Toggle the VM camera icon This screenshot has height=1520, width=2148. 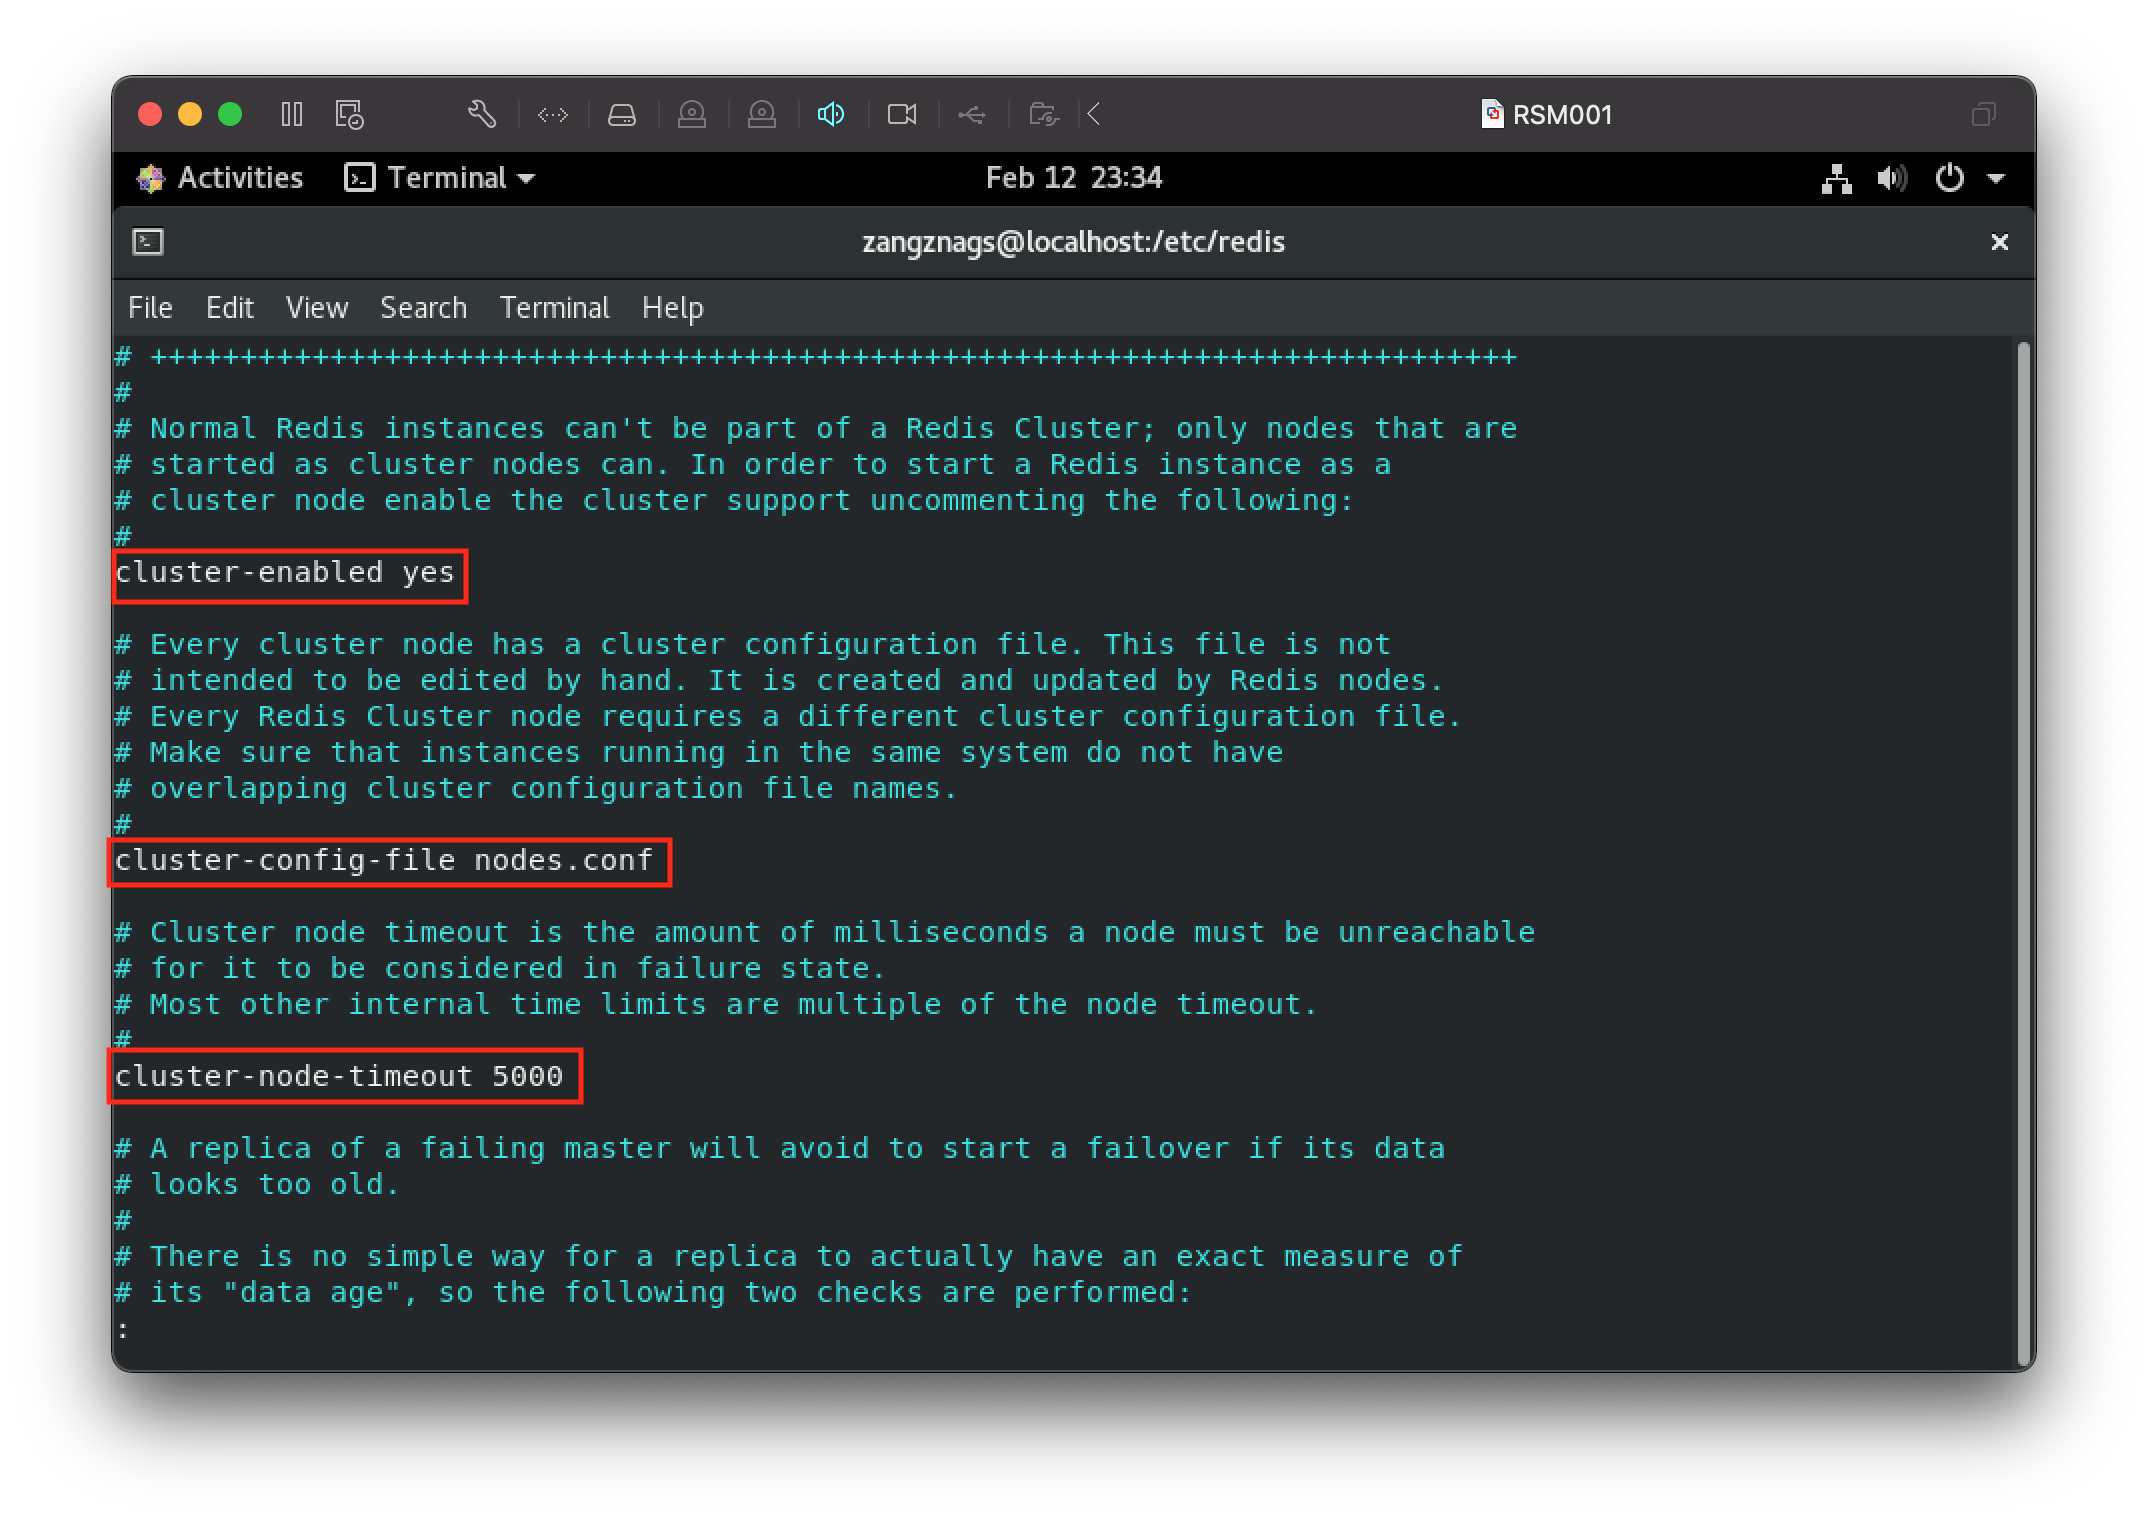tap(902, 115)
